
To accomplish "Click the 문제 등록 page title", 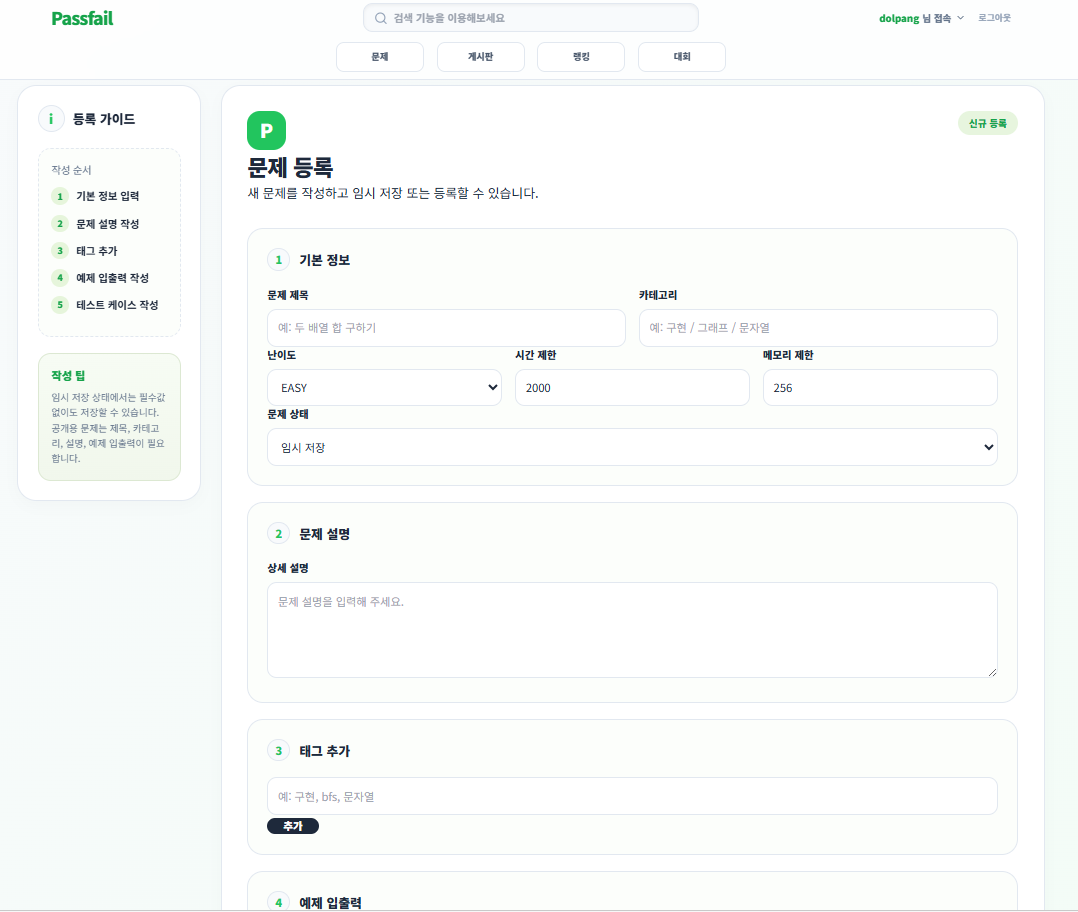I will coord(290,168).
